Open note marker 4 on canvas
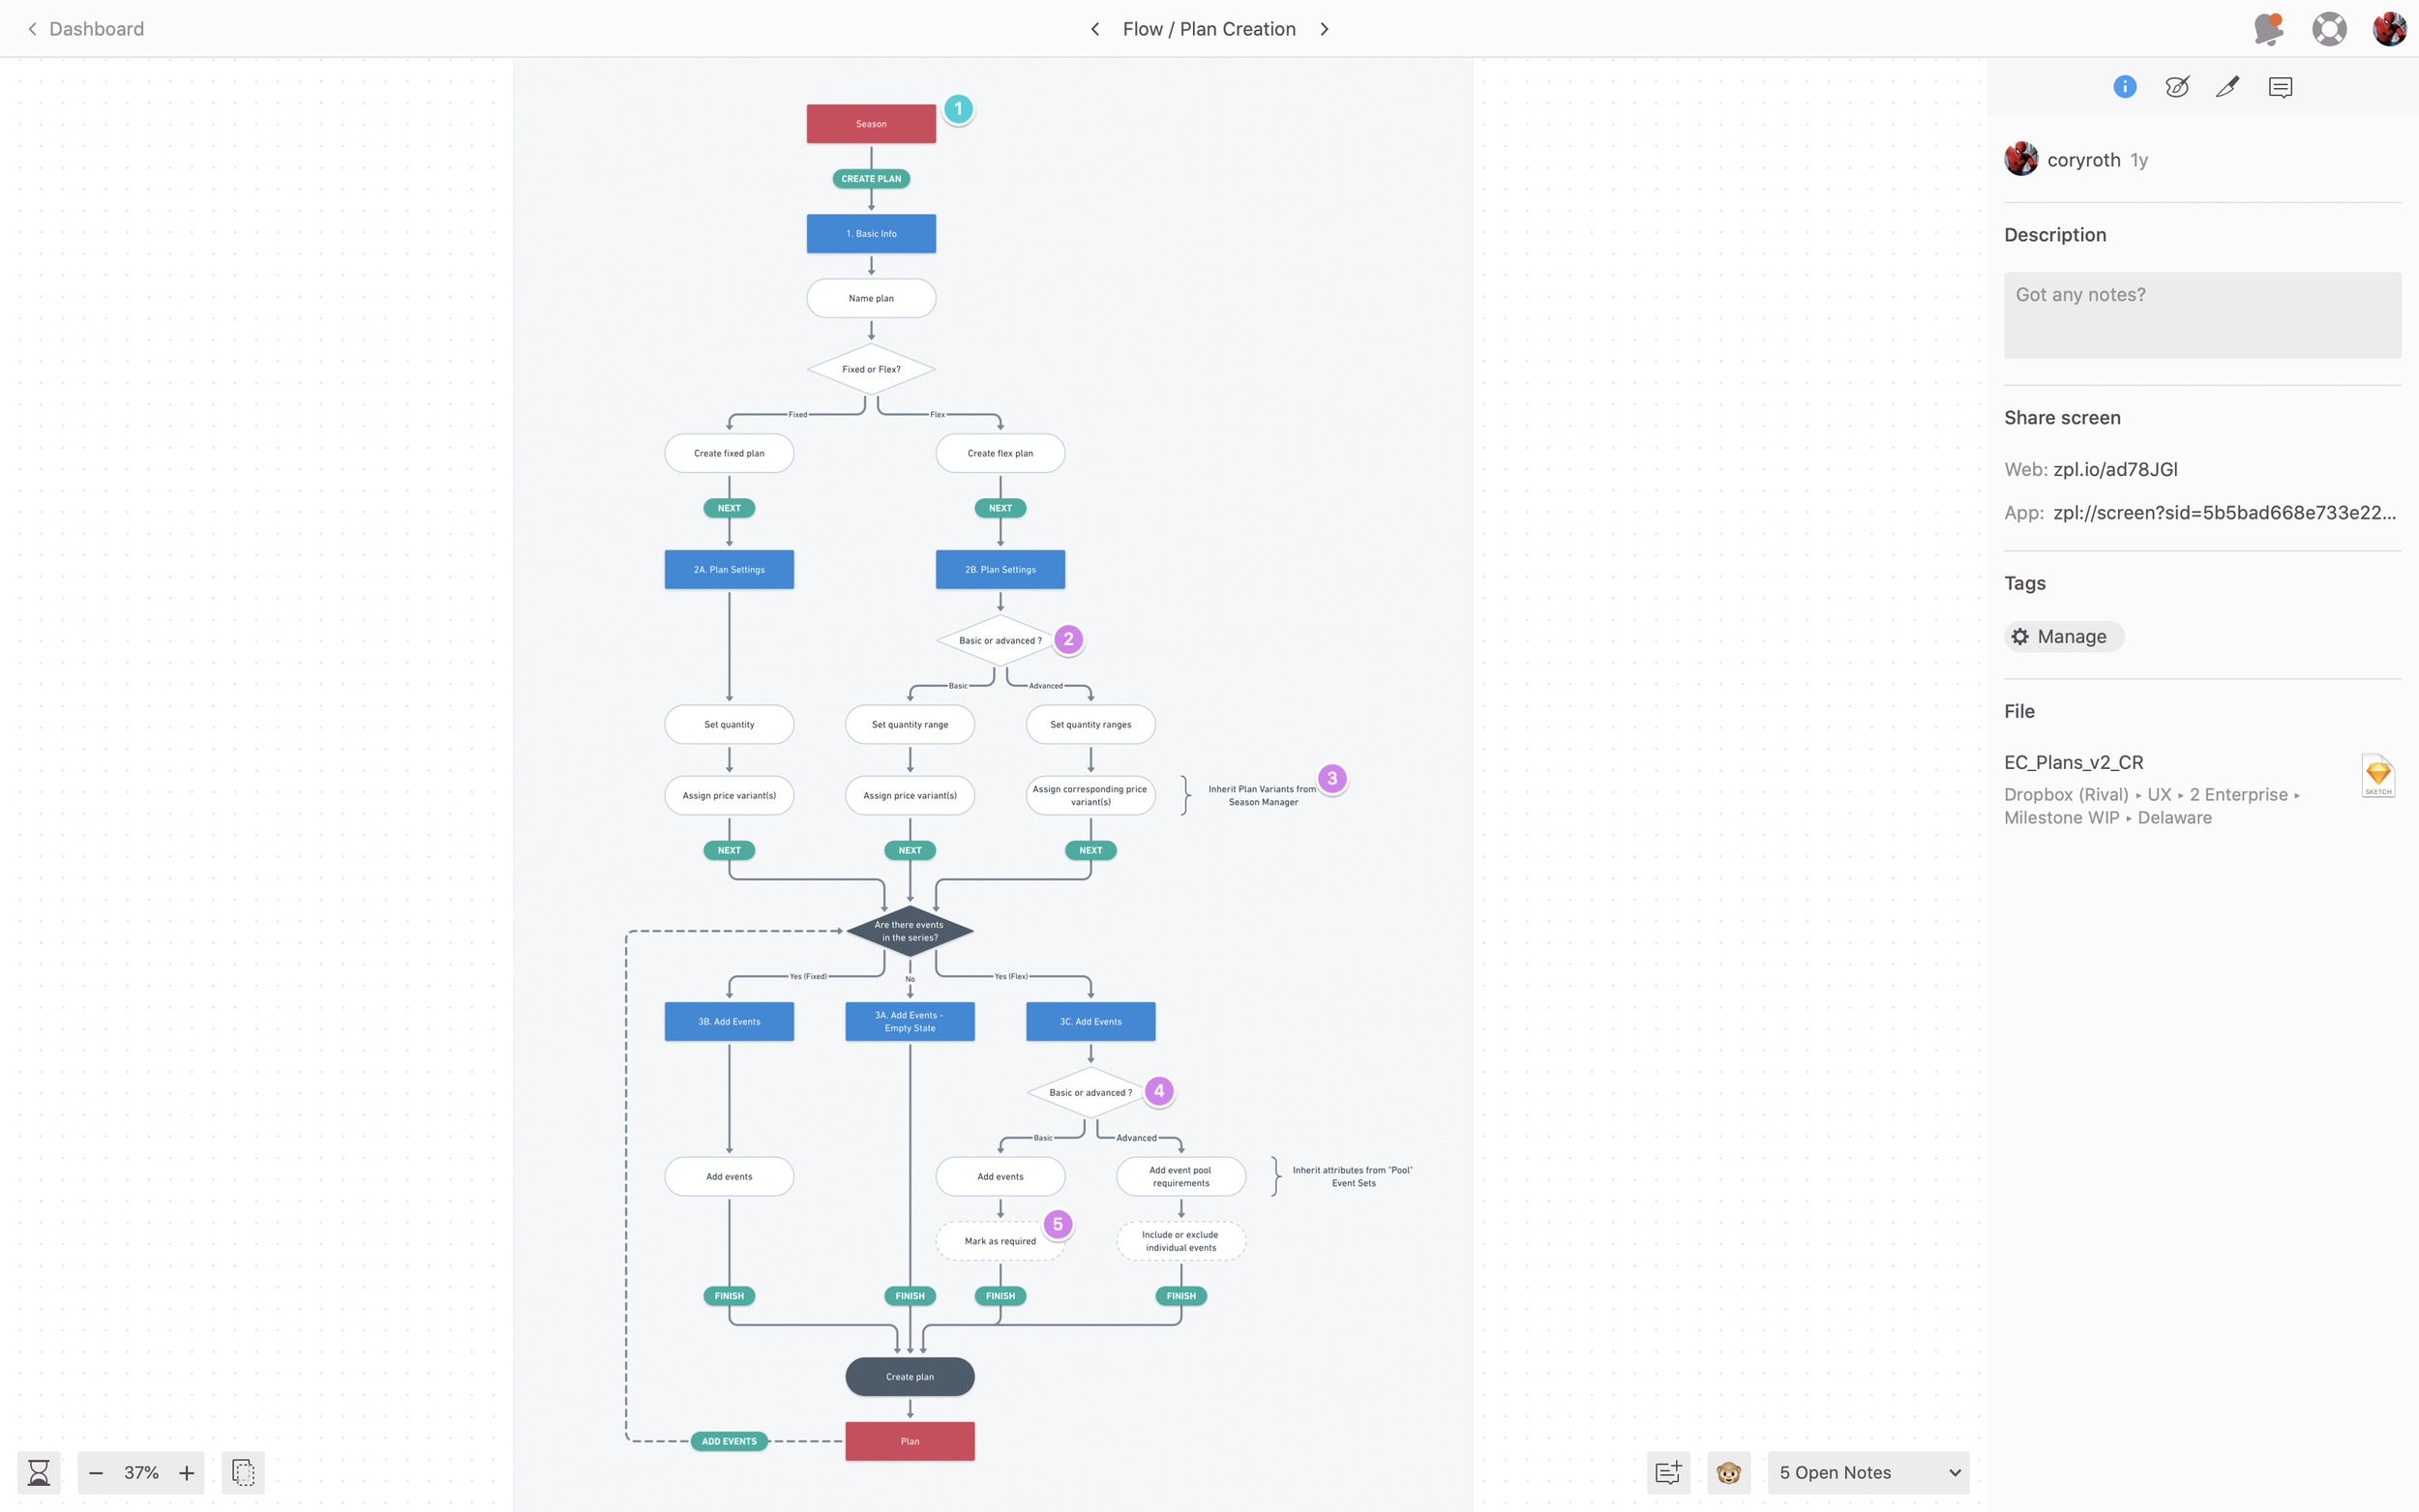The image size is (2419, 1512). click(1159, 1091)
